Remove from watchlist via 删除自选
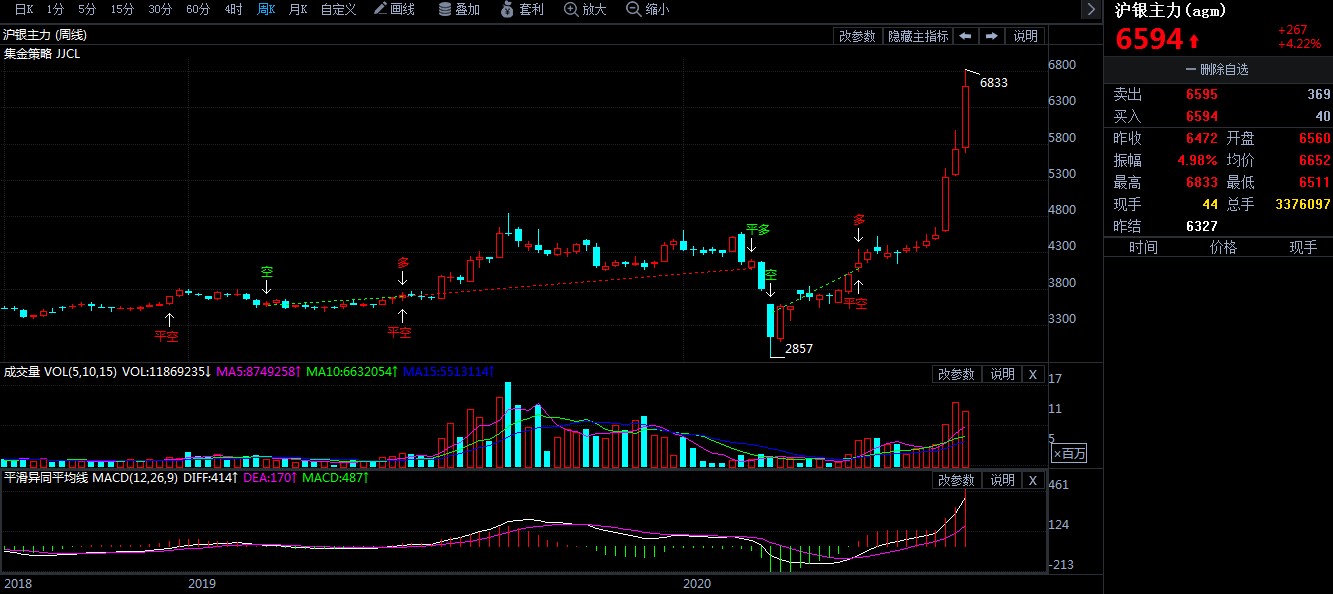Screen dimensions: 1333x594 [1217, 70]
